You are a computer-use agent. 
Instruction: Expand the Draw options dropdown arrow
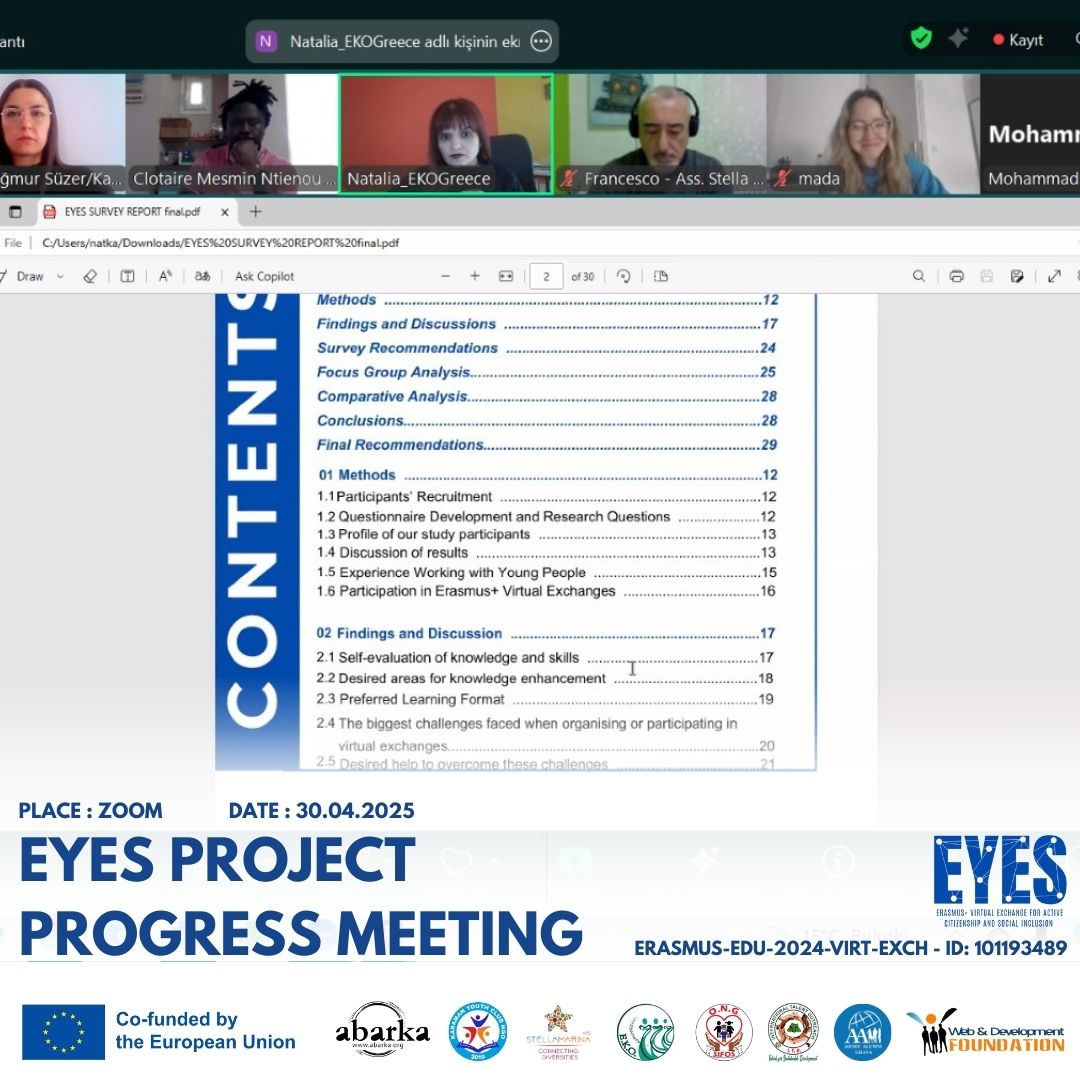click(x=61, y=276)
